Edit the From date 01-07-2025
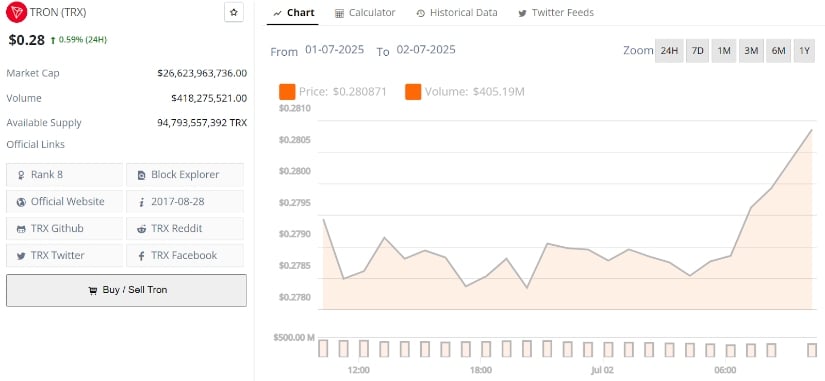The width and height of the screenshot is (825, 381). pyautogui.click(x=335, y=51)
